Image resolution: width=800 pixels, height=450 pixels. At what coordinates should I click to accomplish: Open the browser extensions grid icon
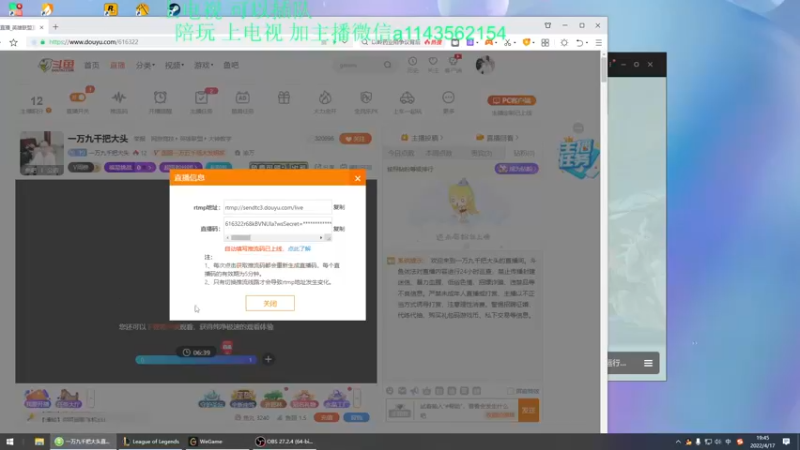545,43
